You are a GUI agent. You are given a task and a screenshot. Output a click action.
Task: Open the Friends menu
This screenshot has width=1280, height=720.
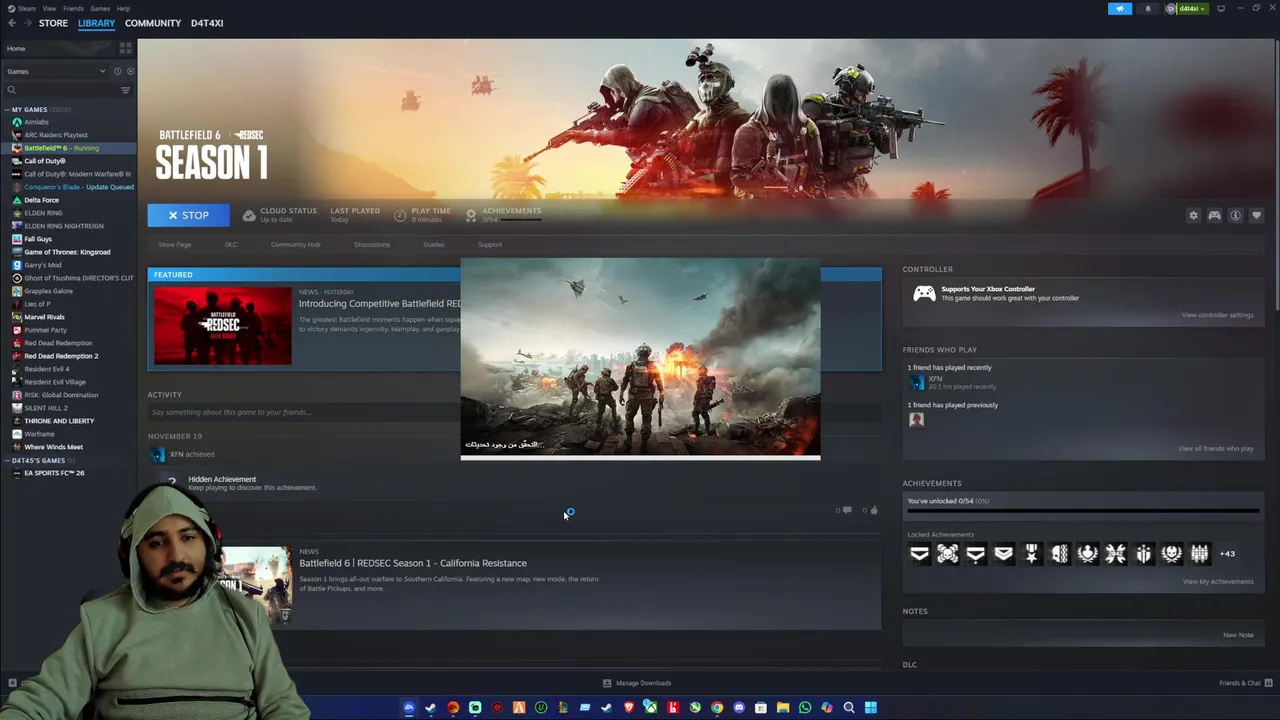[x=73, y=8]
